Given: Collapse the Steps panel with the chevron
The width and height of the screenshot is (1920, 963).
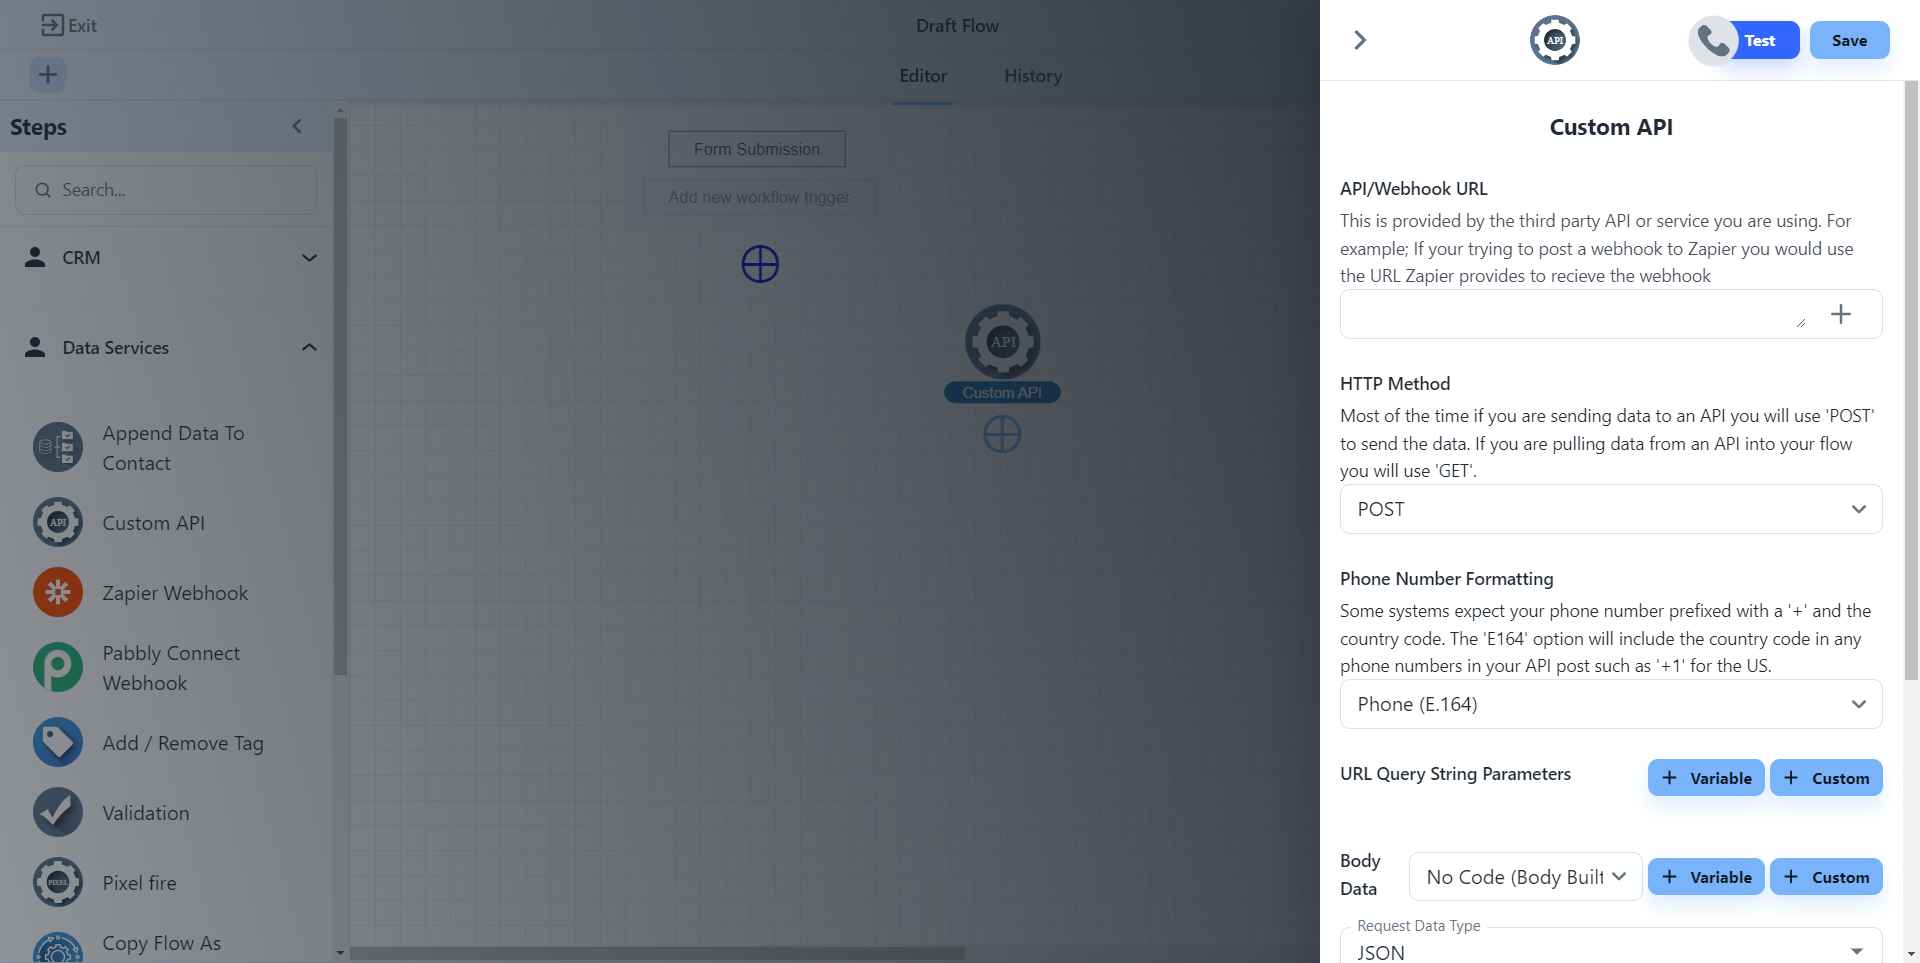Looking at the screenshot, I should tap(297, 126).
